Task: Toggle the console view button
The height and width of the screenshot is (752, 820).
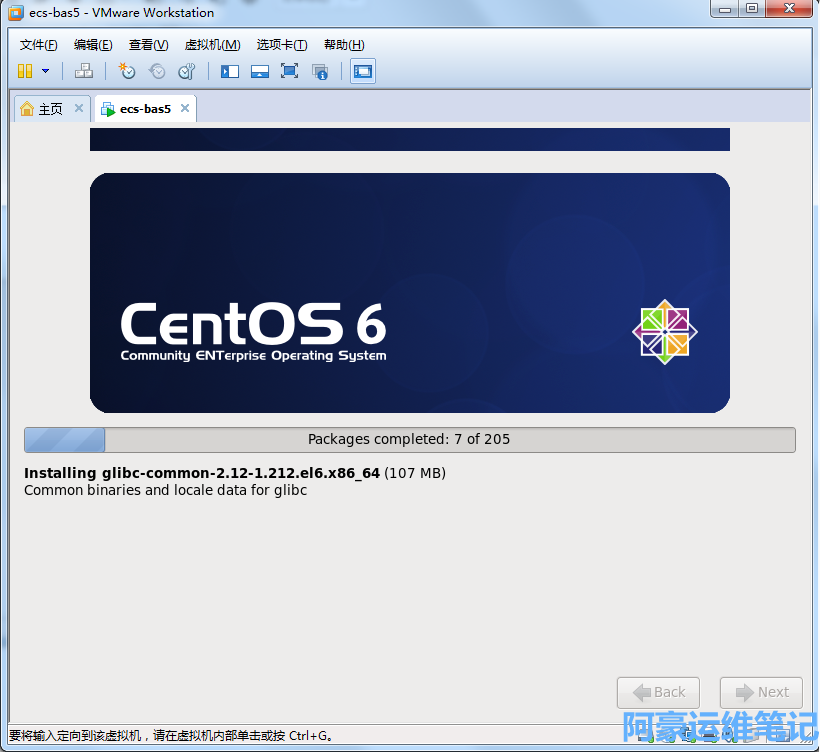Action: coord(363,71)
